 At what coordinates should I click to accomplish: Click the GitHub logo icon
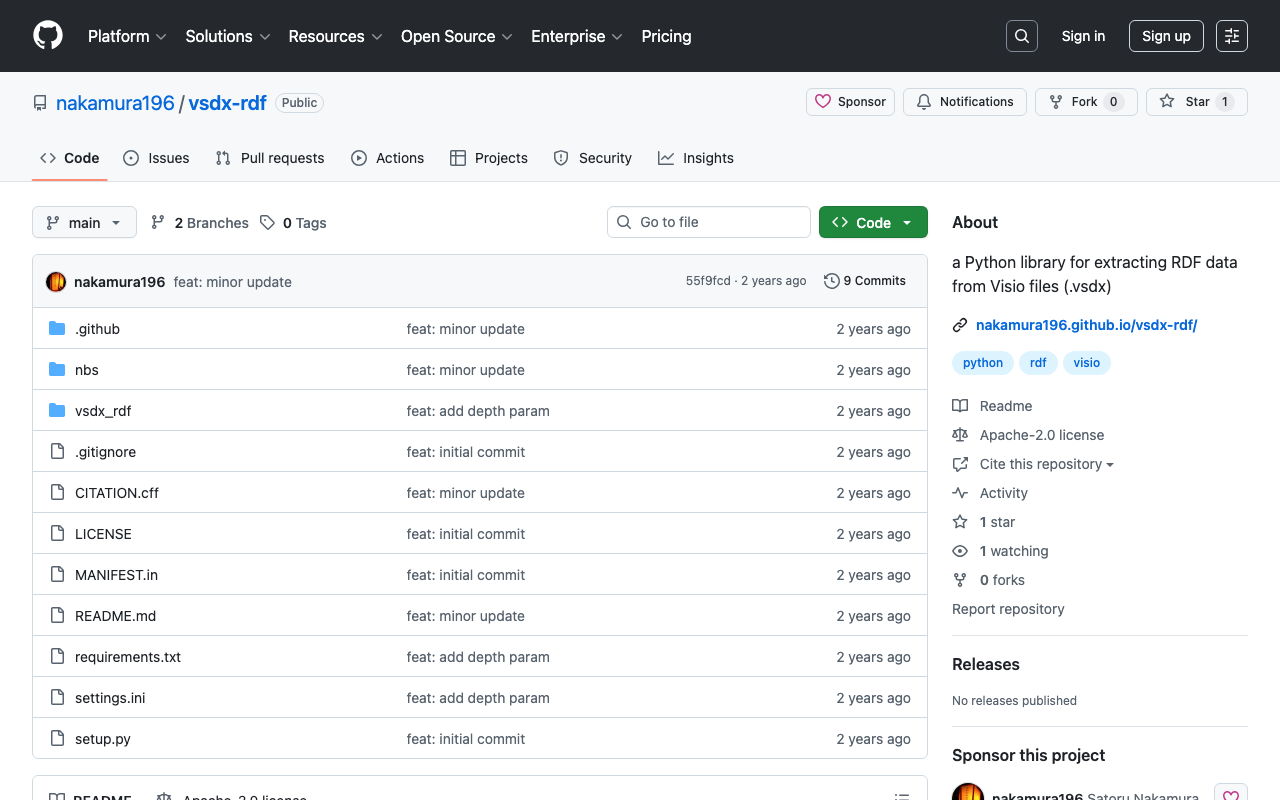click(48, 36)
